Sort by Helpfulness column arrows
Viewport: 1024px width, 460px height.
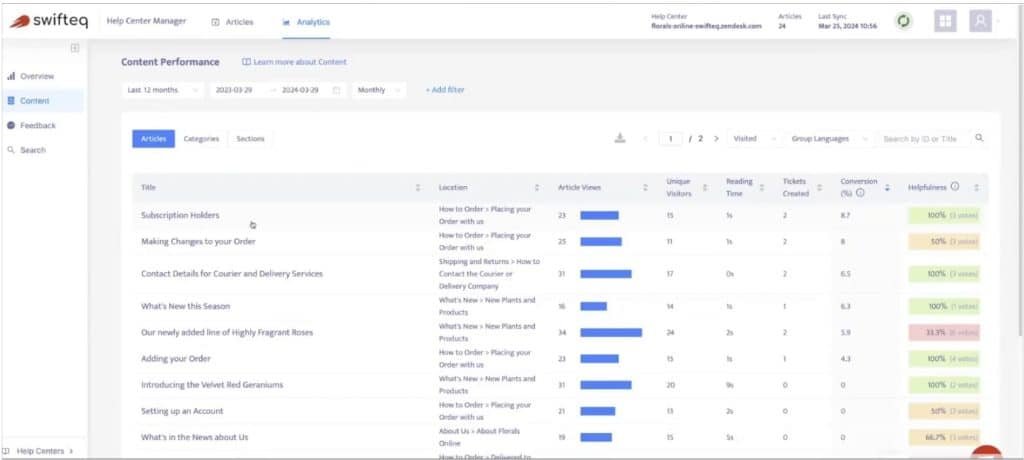coord(976,188)
